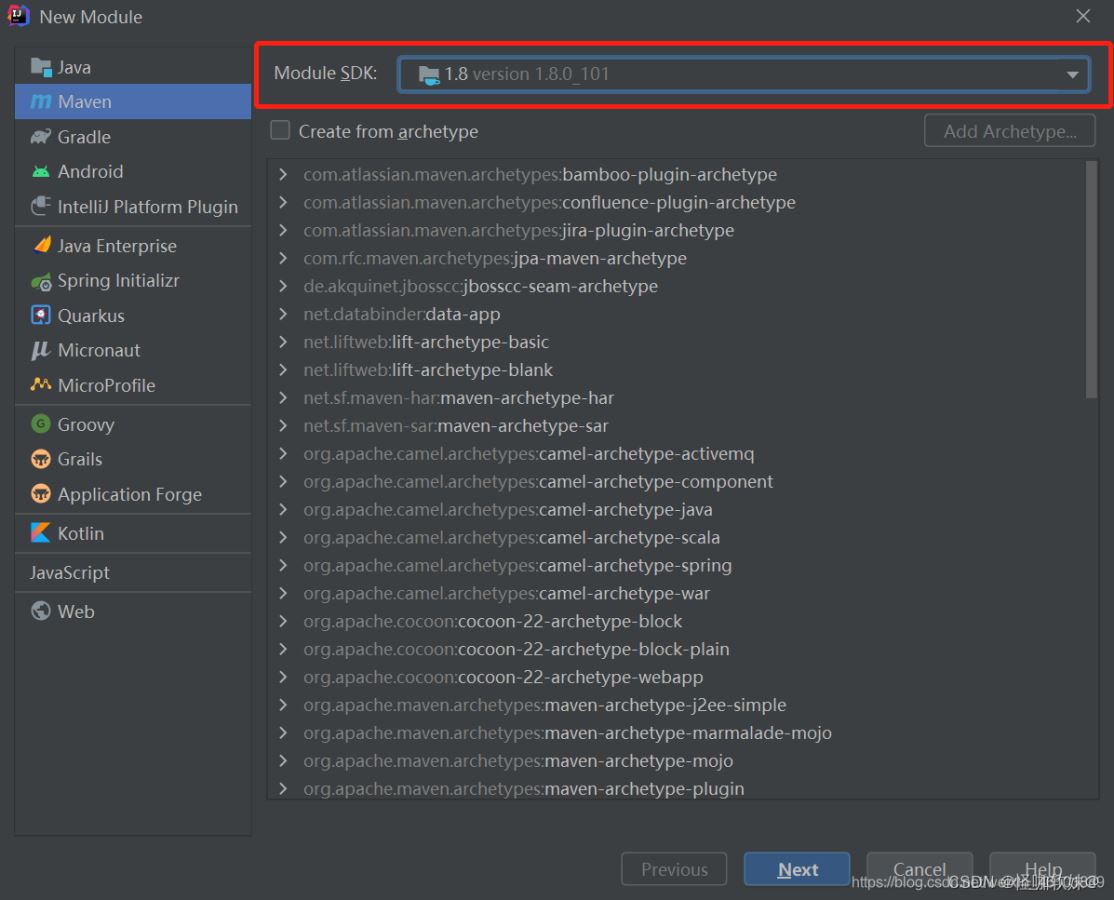Screen dimensions: 1114x900
Task: Click the Web globe icon
Action: [x=41, y=612]
